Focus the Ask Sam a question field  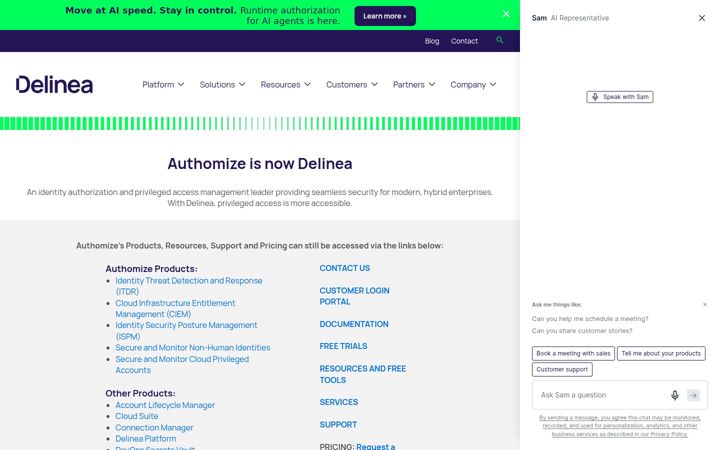tap(603, 395)
